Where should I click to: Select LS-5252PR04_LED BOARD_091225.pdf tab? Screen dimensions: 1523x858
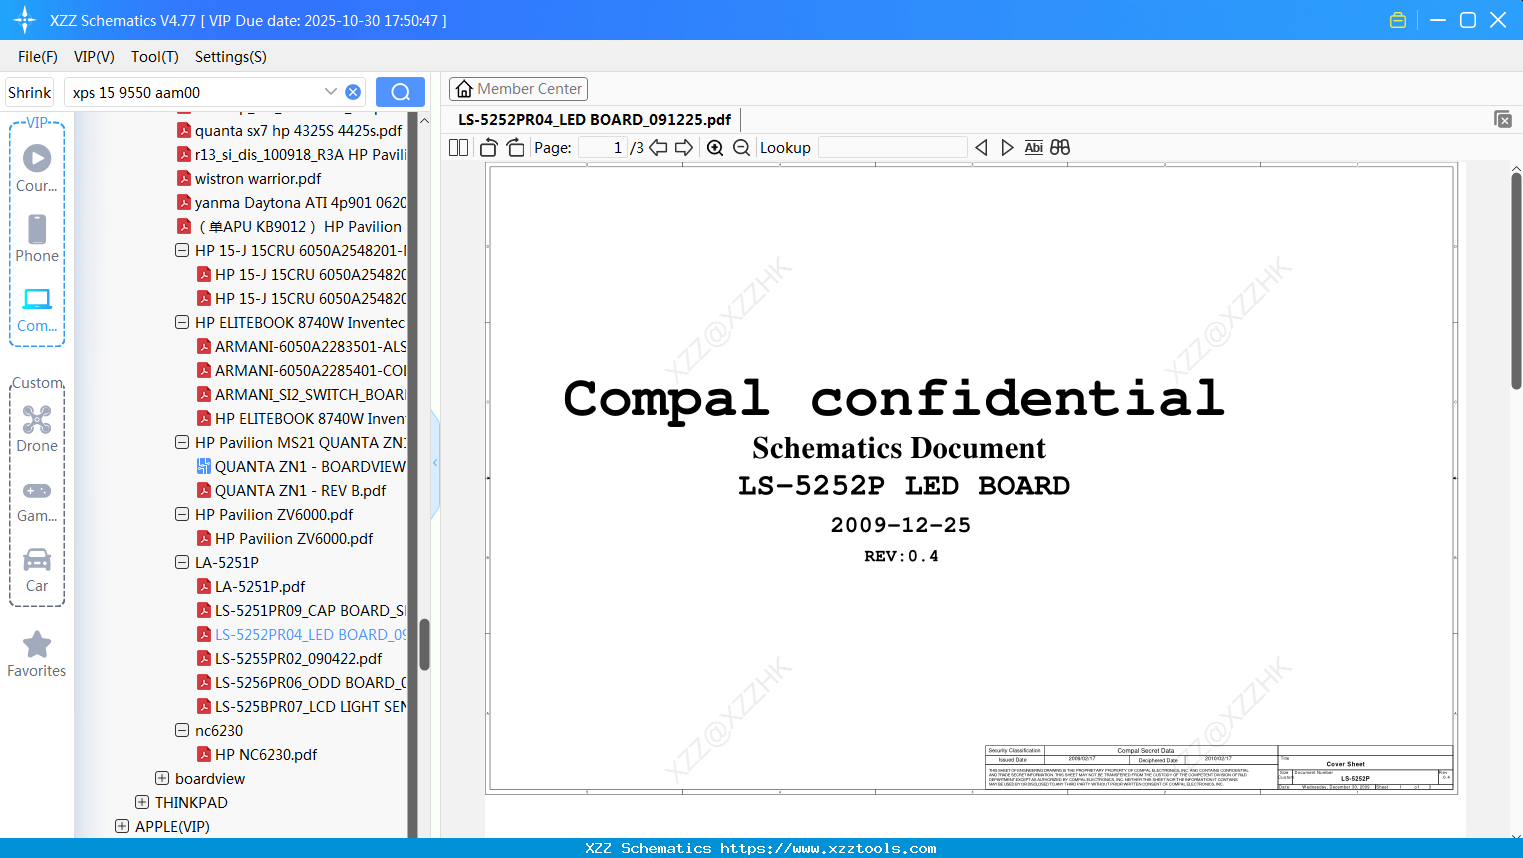594,119
